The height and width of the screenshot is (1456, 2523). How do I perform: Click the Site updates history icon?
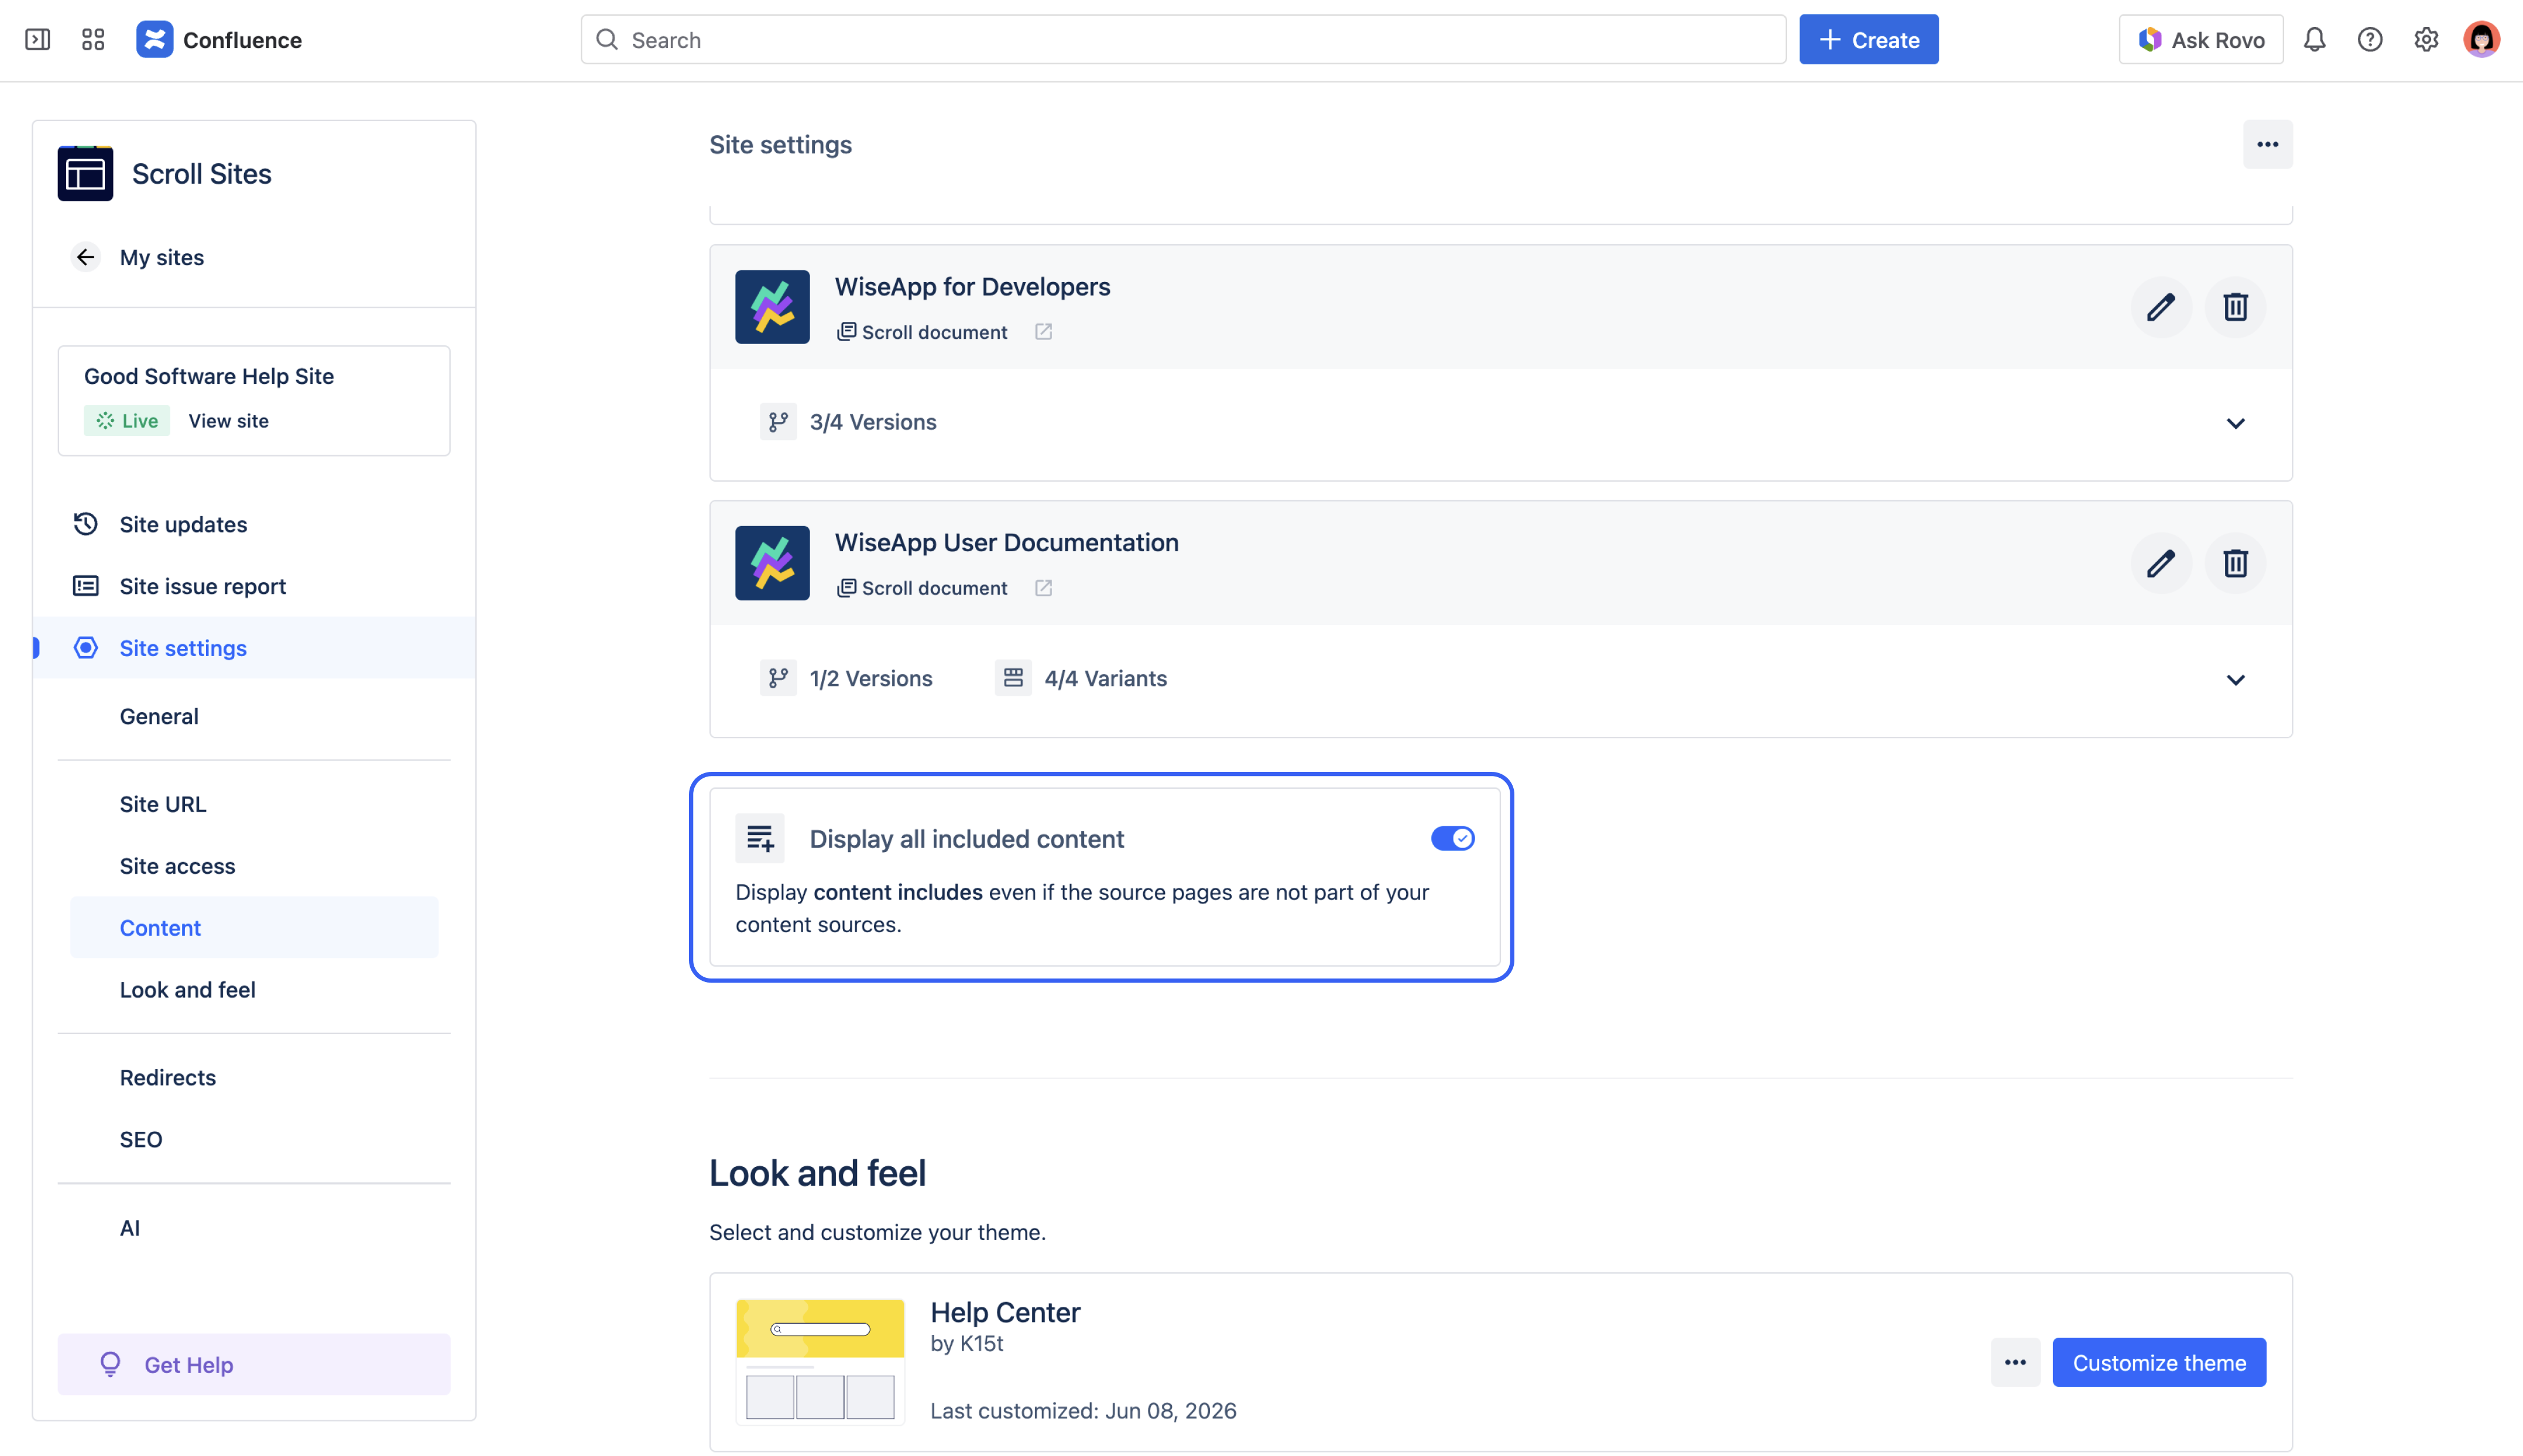[x=86, y=524]
